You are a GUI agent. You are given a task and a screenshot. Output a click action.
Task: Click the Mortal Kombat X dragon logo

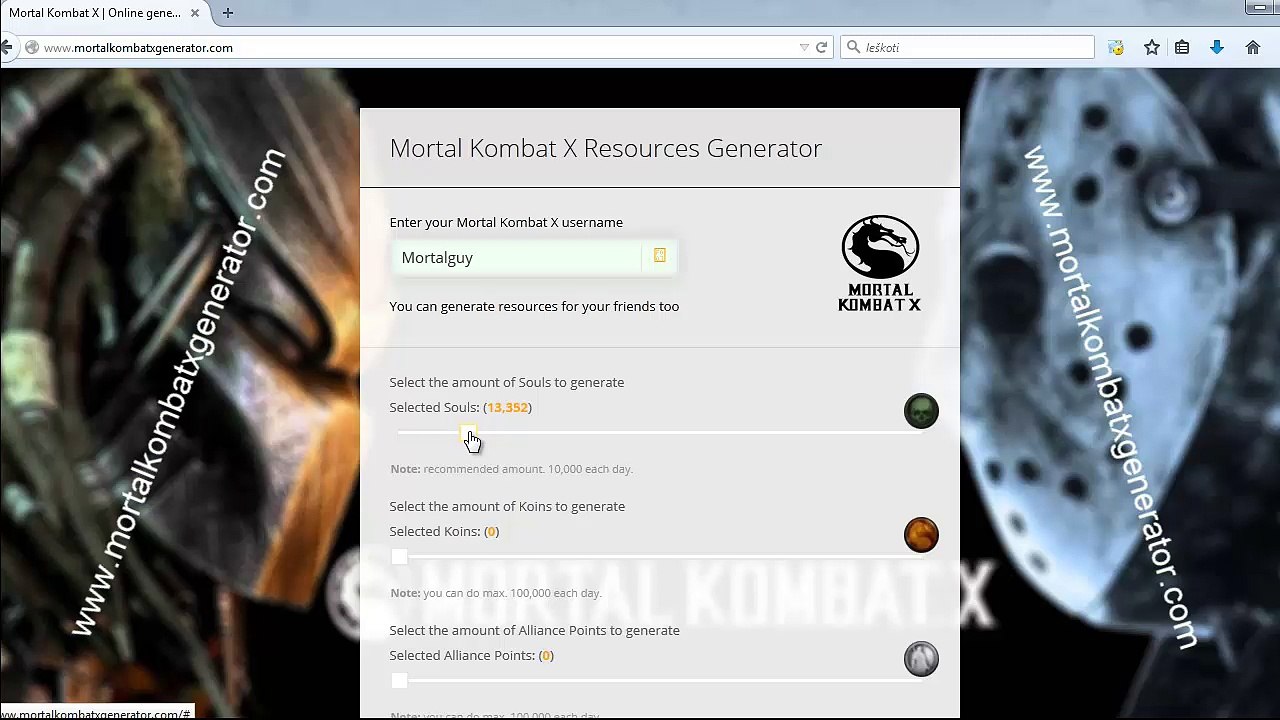[x=880, y=263]
